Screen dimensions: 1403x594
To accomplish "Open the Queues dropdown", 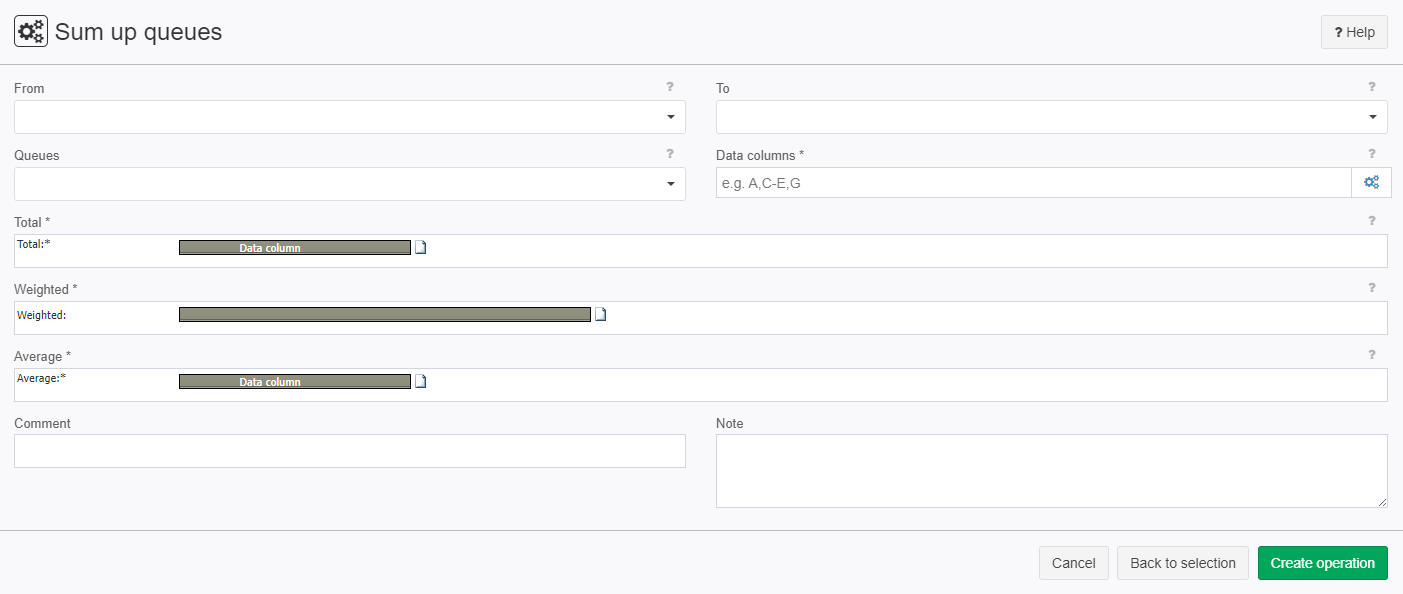I will [x=350, y=184].
